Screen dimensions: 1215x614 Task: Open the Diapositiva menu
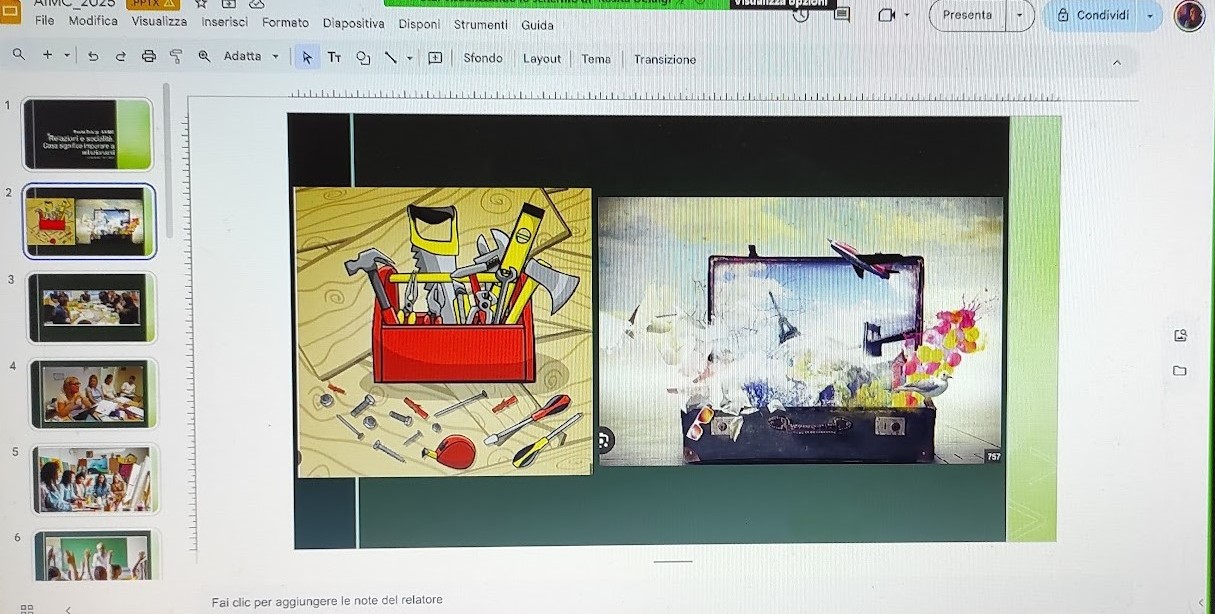point(353,23)
